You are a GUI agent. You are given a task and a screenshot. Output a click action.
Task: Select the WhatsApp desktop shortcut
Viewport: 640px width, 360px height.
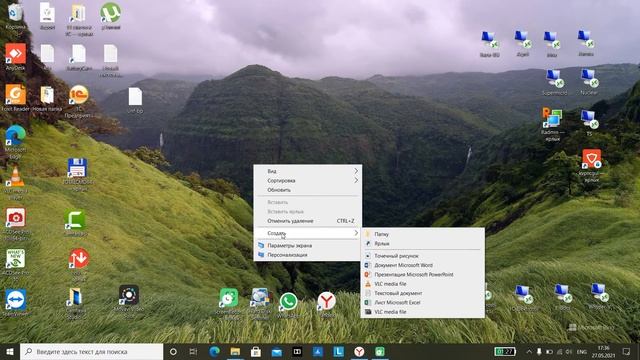pyautogui.click(x=288, y=301)
